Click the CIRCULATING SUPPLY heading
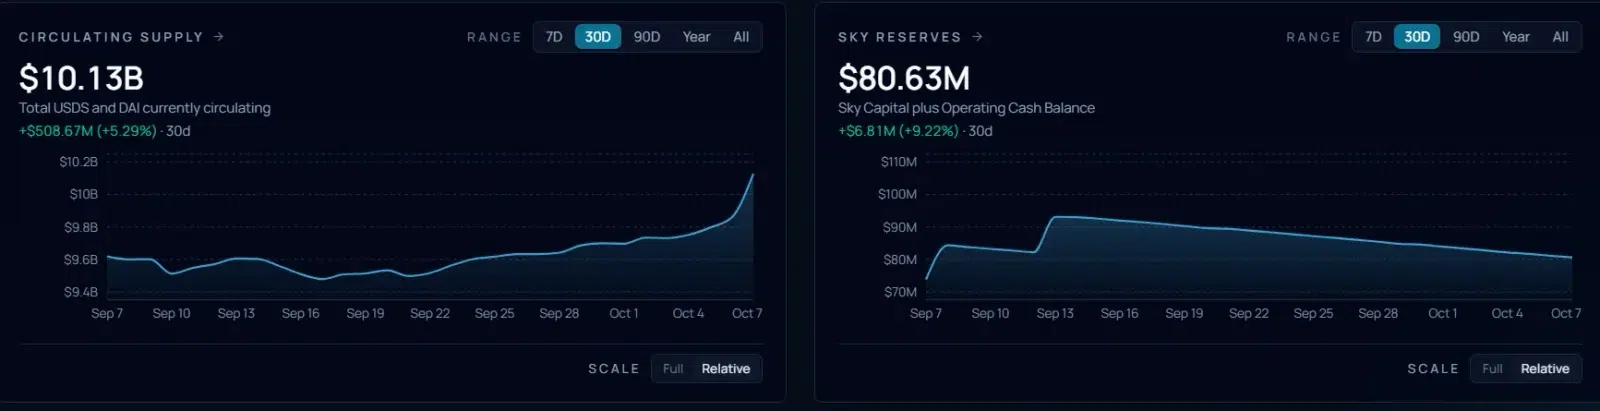This screenshot has width=1600, height=411. pos(111,37)
